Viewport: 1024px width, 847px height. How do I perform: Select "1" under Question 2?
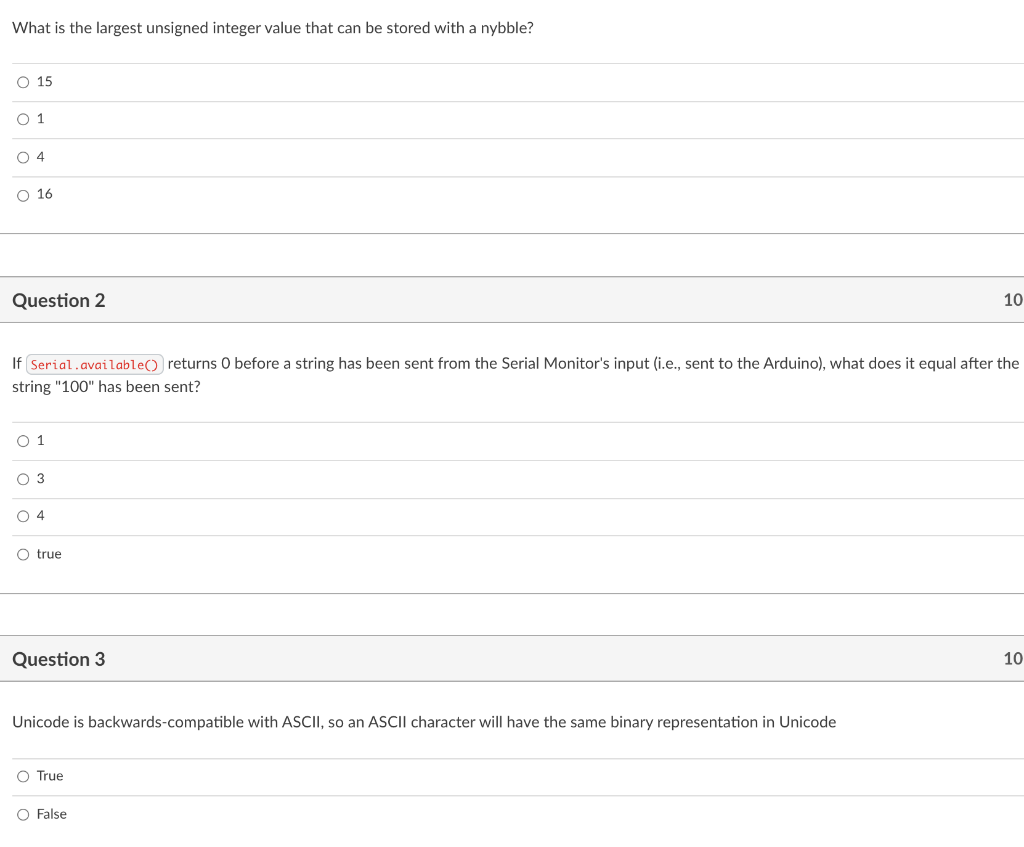[x=23, y=440]
